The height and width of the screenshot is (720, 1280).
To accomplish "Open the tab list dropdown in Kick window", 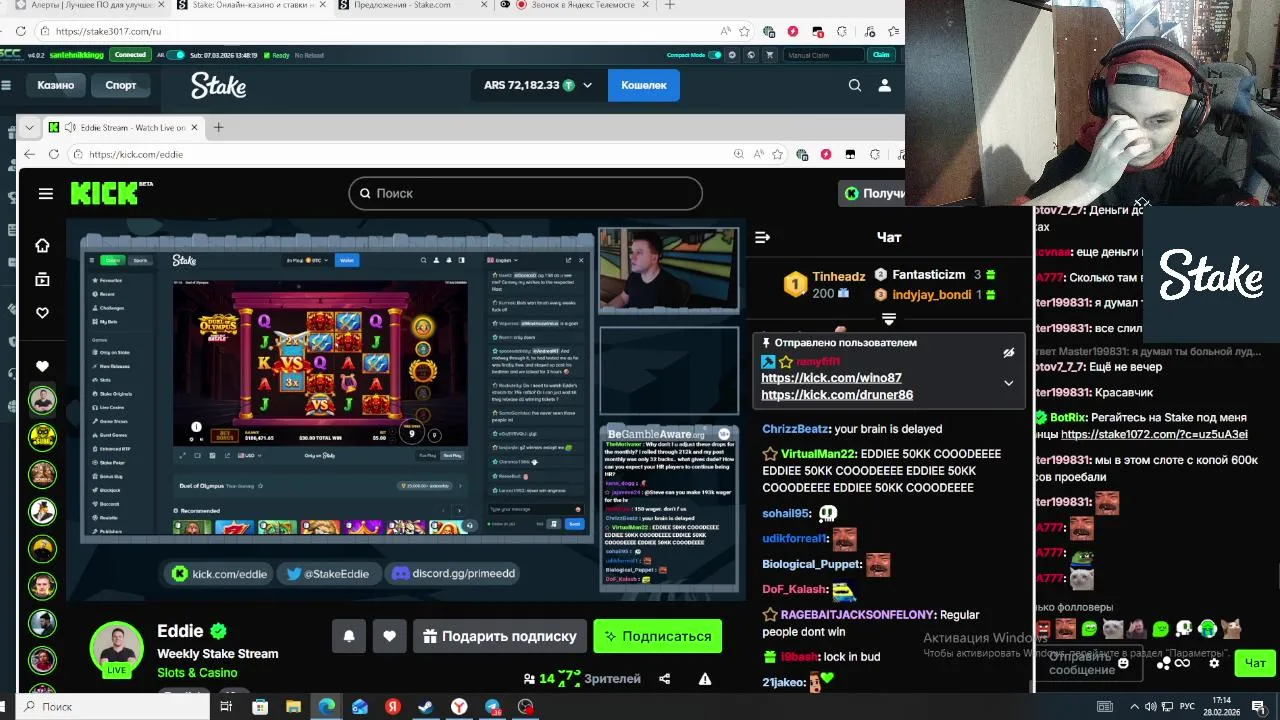I will point(29,127).
